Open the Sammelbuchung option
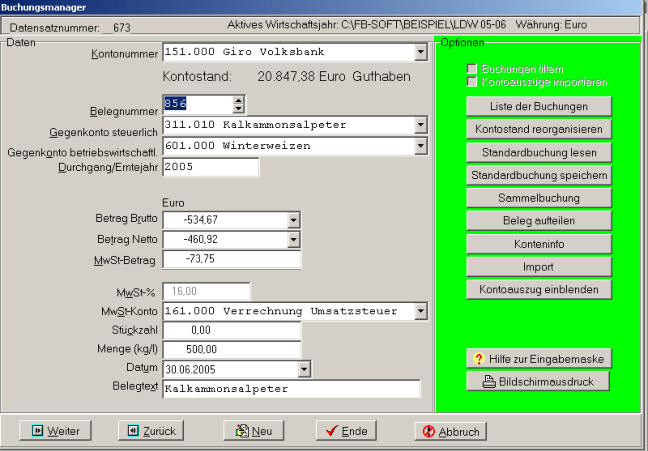The image size is (648, 451). point(539,198)
